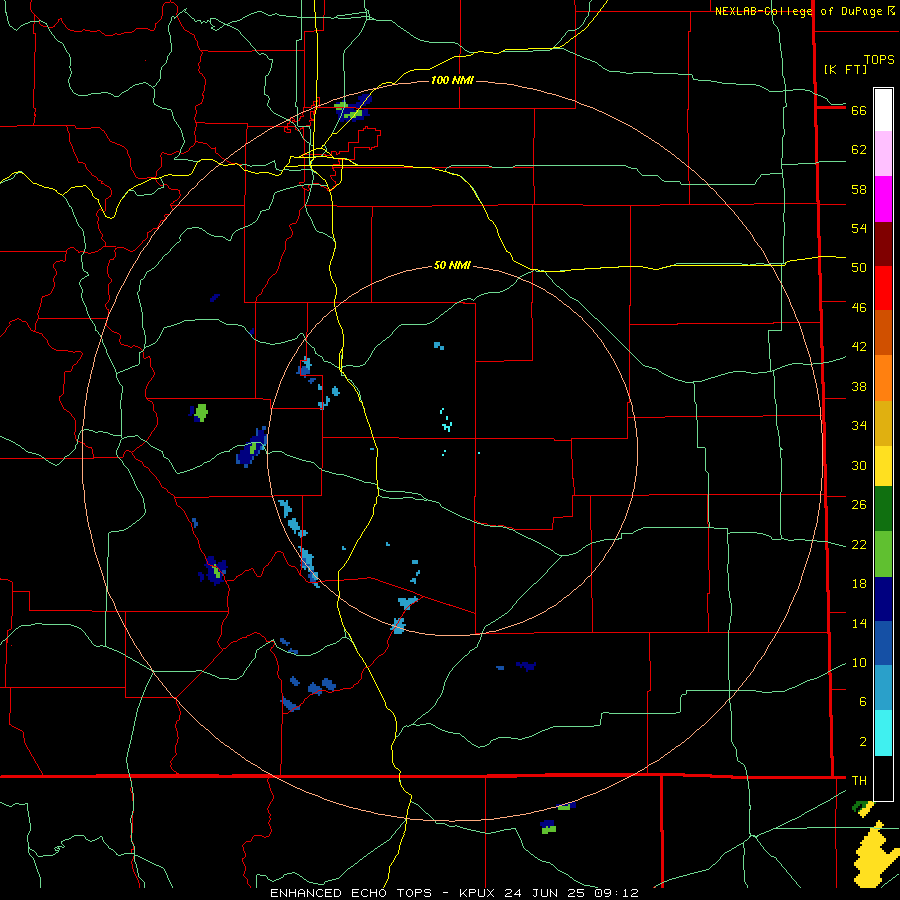The height and width of the screenshot is (900, 900).
Task: Pick the dark green legend swatch
Action: [883, 509]
